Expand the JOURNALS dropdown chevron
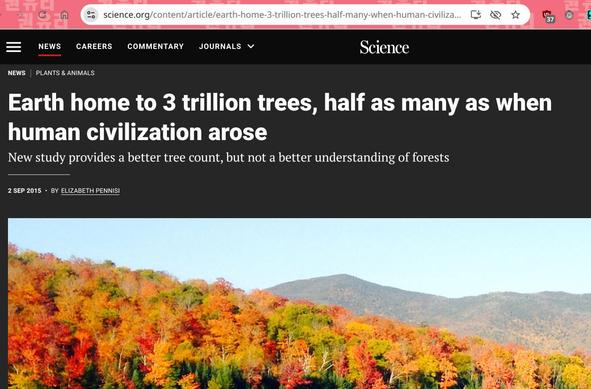Screen dimensions: 591x389 click(x=251, y=46)
